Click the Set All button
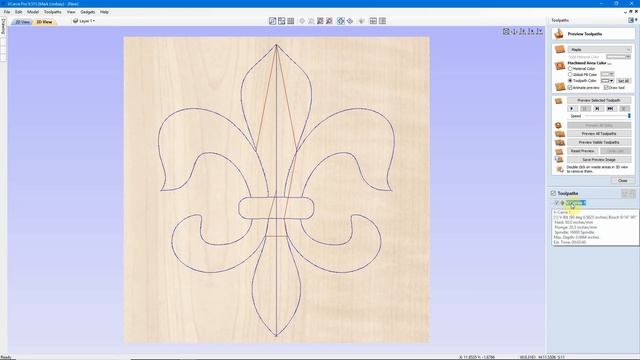Viewport: 640px width, 360px height. pyautogui.click(x=623, y=81)
